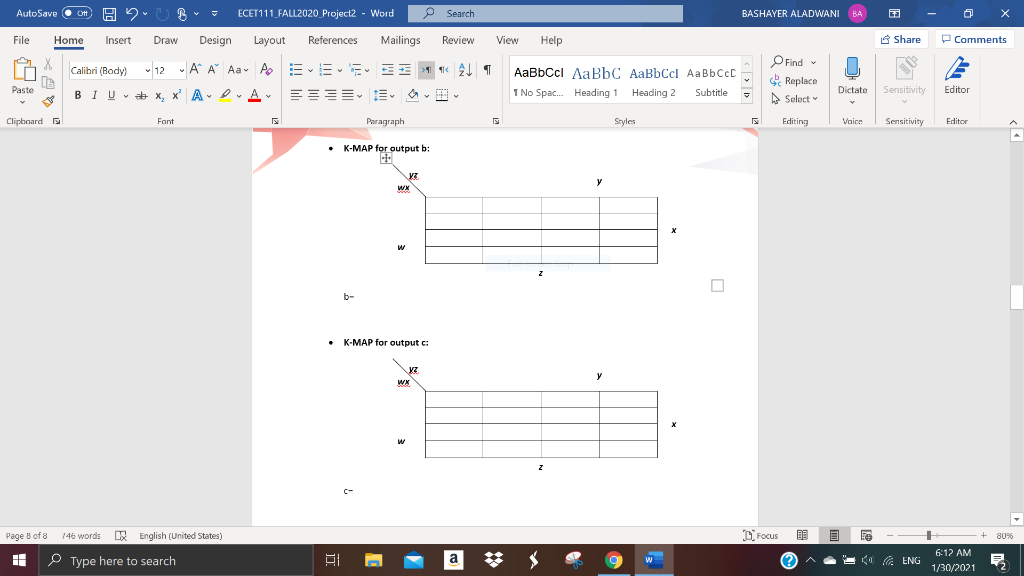The width and height of the screenshot is (1024, 576).
Task: Increase paragraph indent
Action: pyautogui.click(x=405, y=70)
